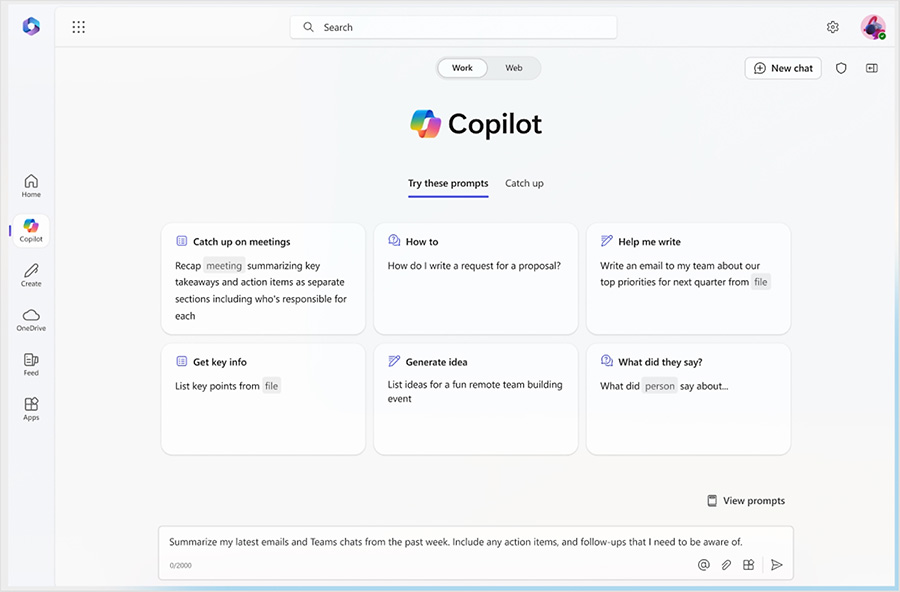
Task: Choose the Help me write prompt card
Action: [x=688, y=278]
